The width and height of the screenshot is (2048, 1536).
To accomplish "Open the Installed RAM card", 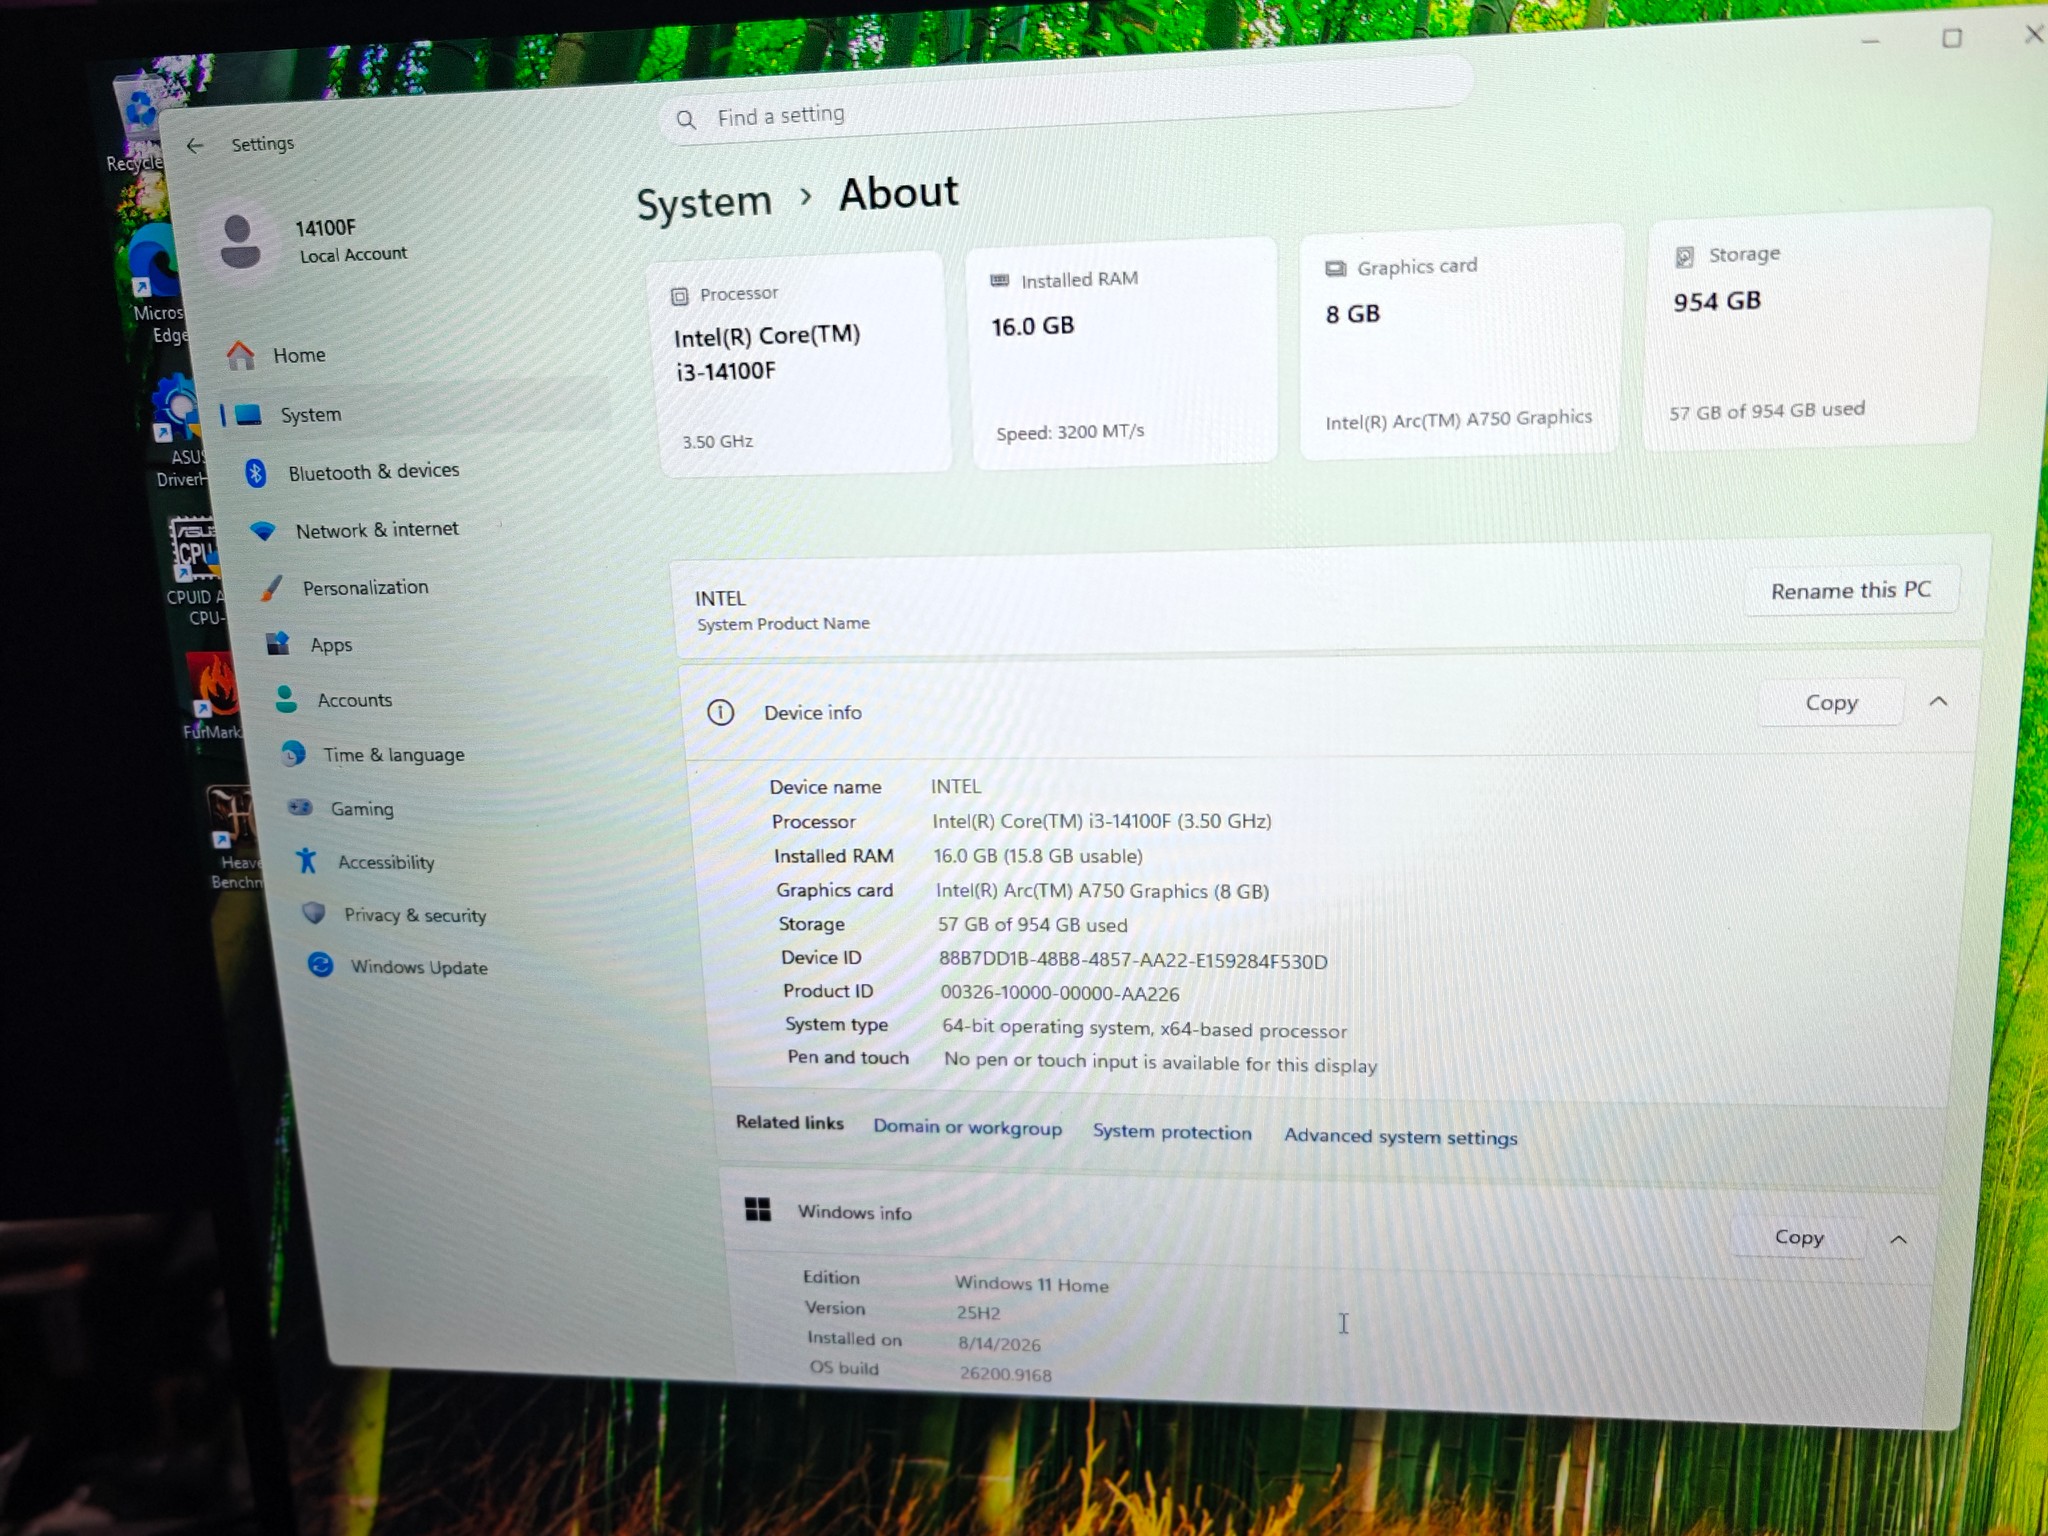I will (x=1124, y=353).
